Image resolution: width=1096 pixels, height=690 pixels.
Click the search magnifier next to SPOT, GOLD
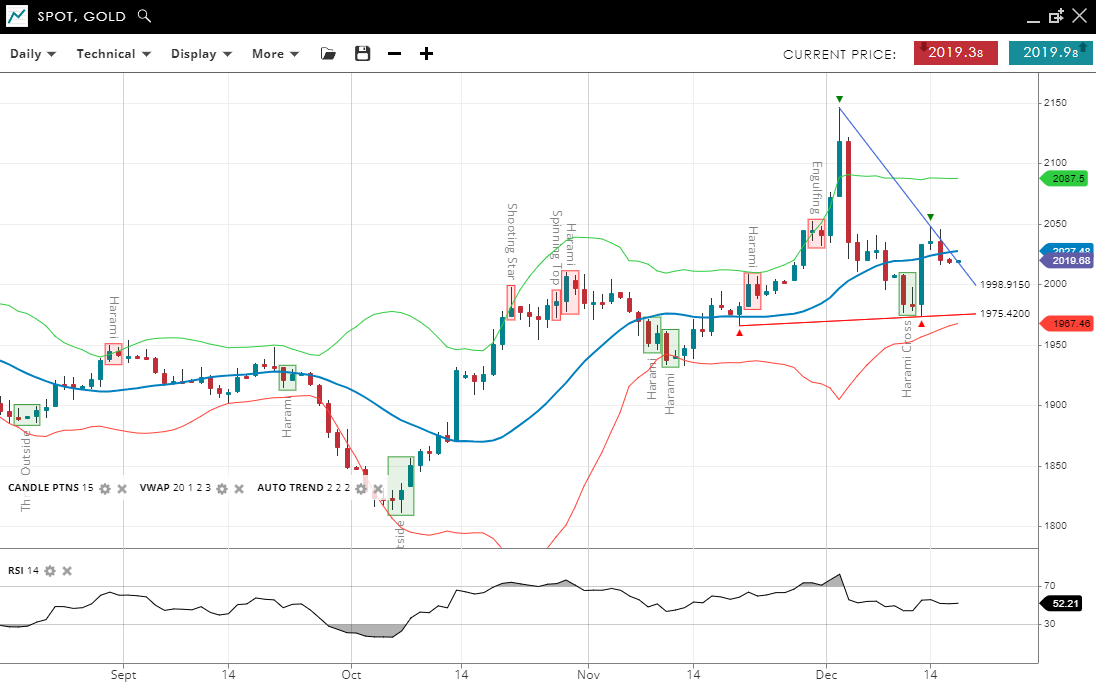click(145, 16)
